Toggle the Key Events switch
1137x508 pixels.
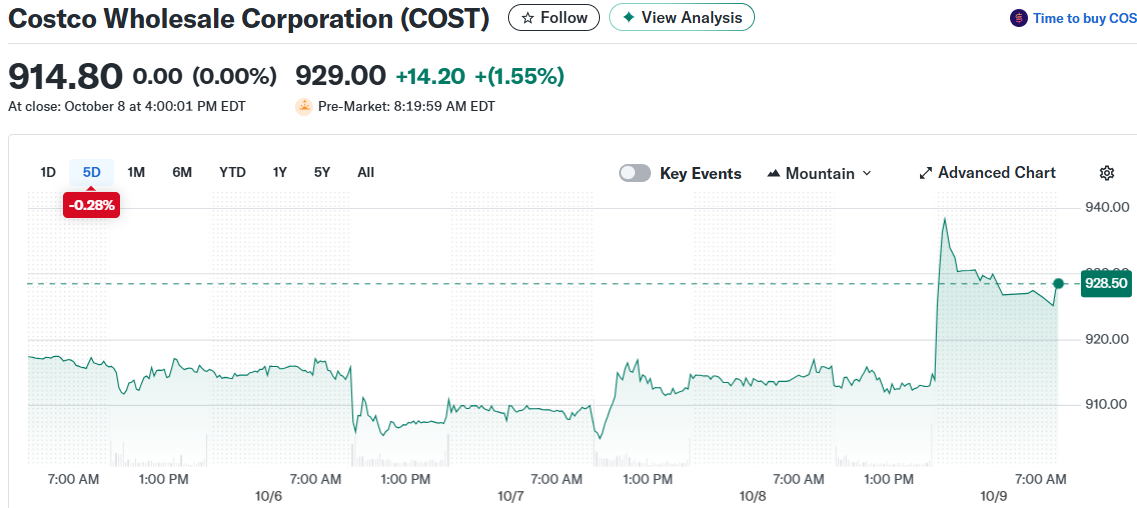coord(635,173)
